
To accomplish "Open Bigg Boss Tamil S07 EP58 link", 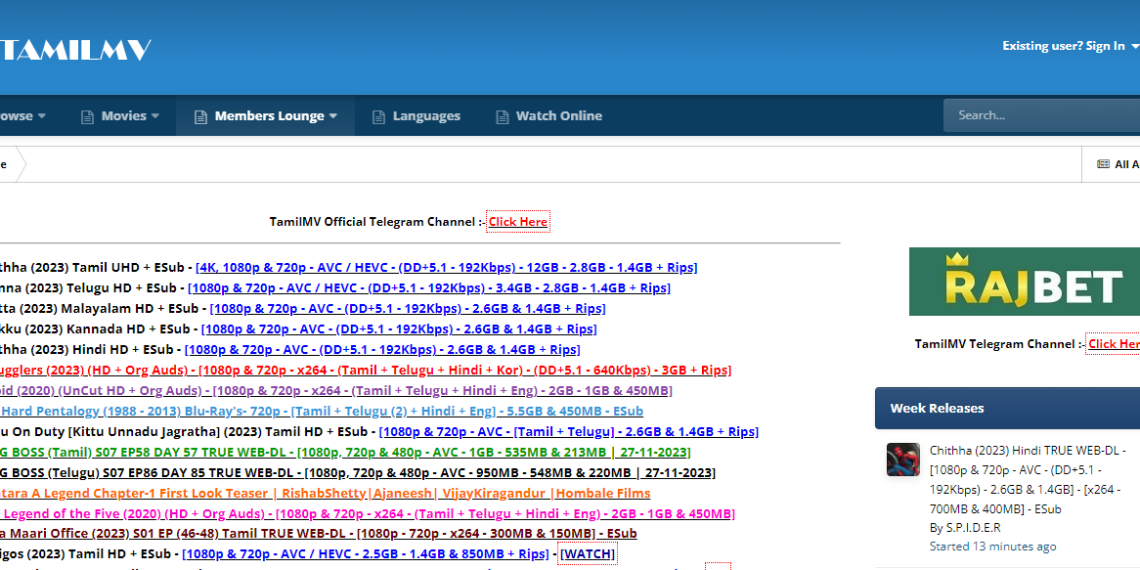I will 345,452.
